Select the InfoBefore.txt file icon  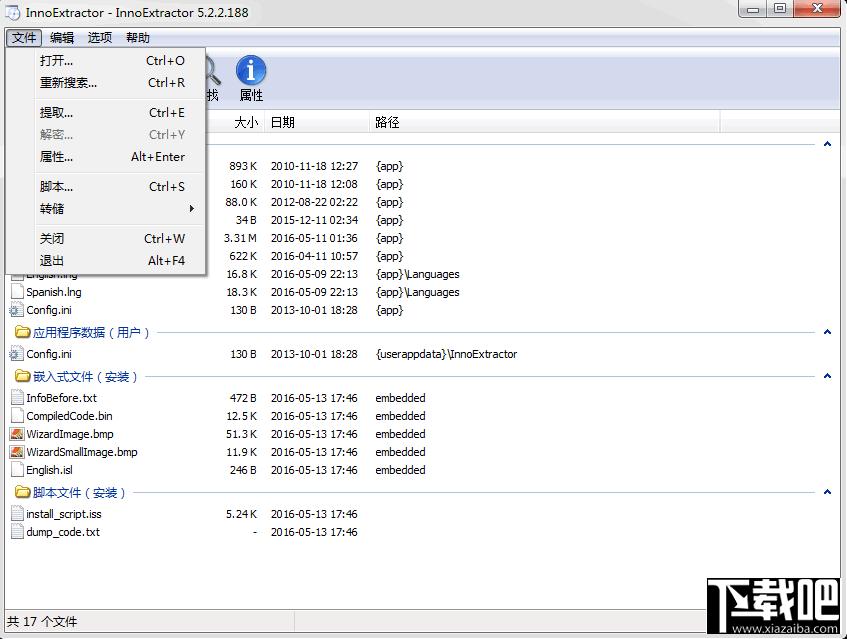[x=17, y=398]
